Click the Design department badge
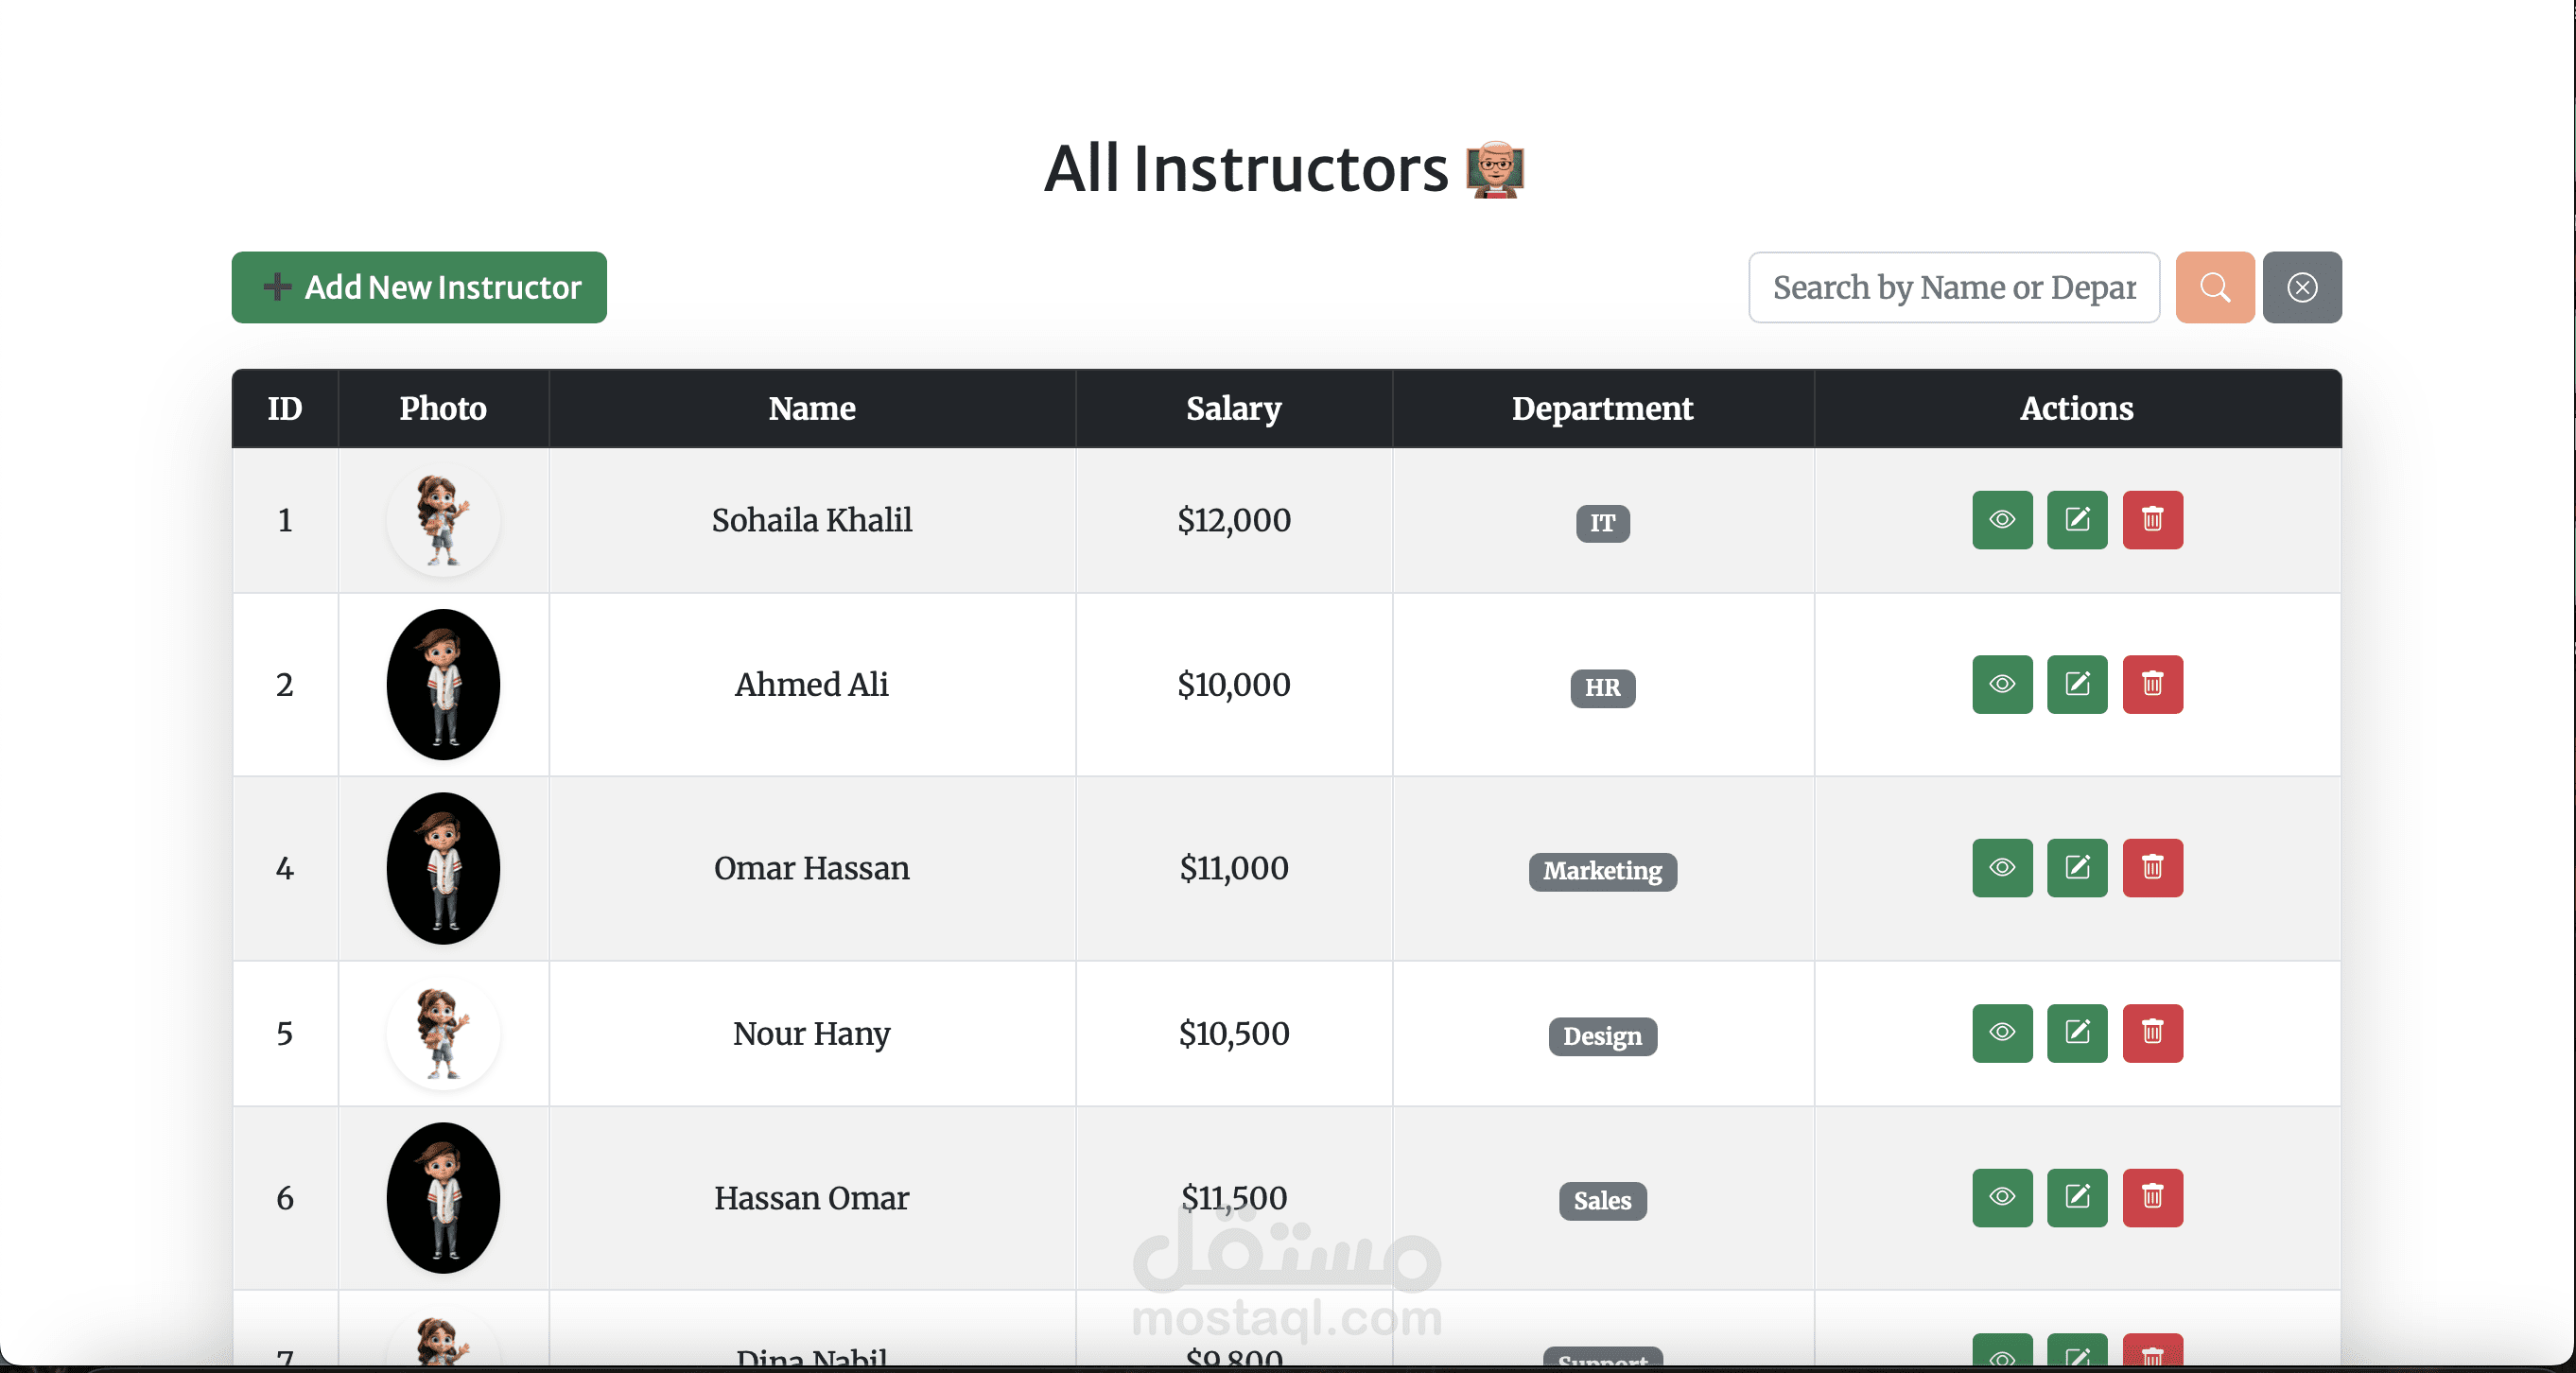 (1602, 1036)
